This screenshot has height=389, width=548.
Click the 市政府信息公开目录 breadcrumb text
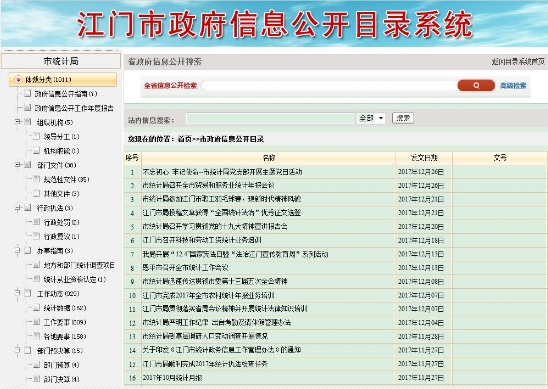[x=232, y=139]
